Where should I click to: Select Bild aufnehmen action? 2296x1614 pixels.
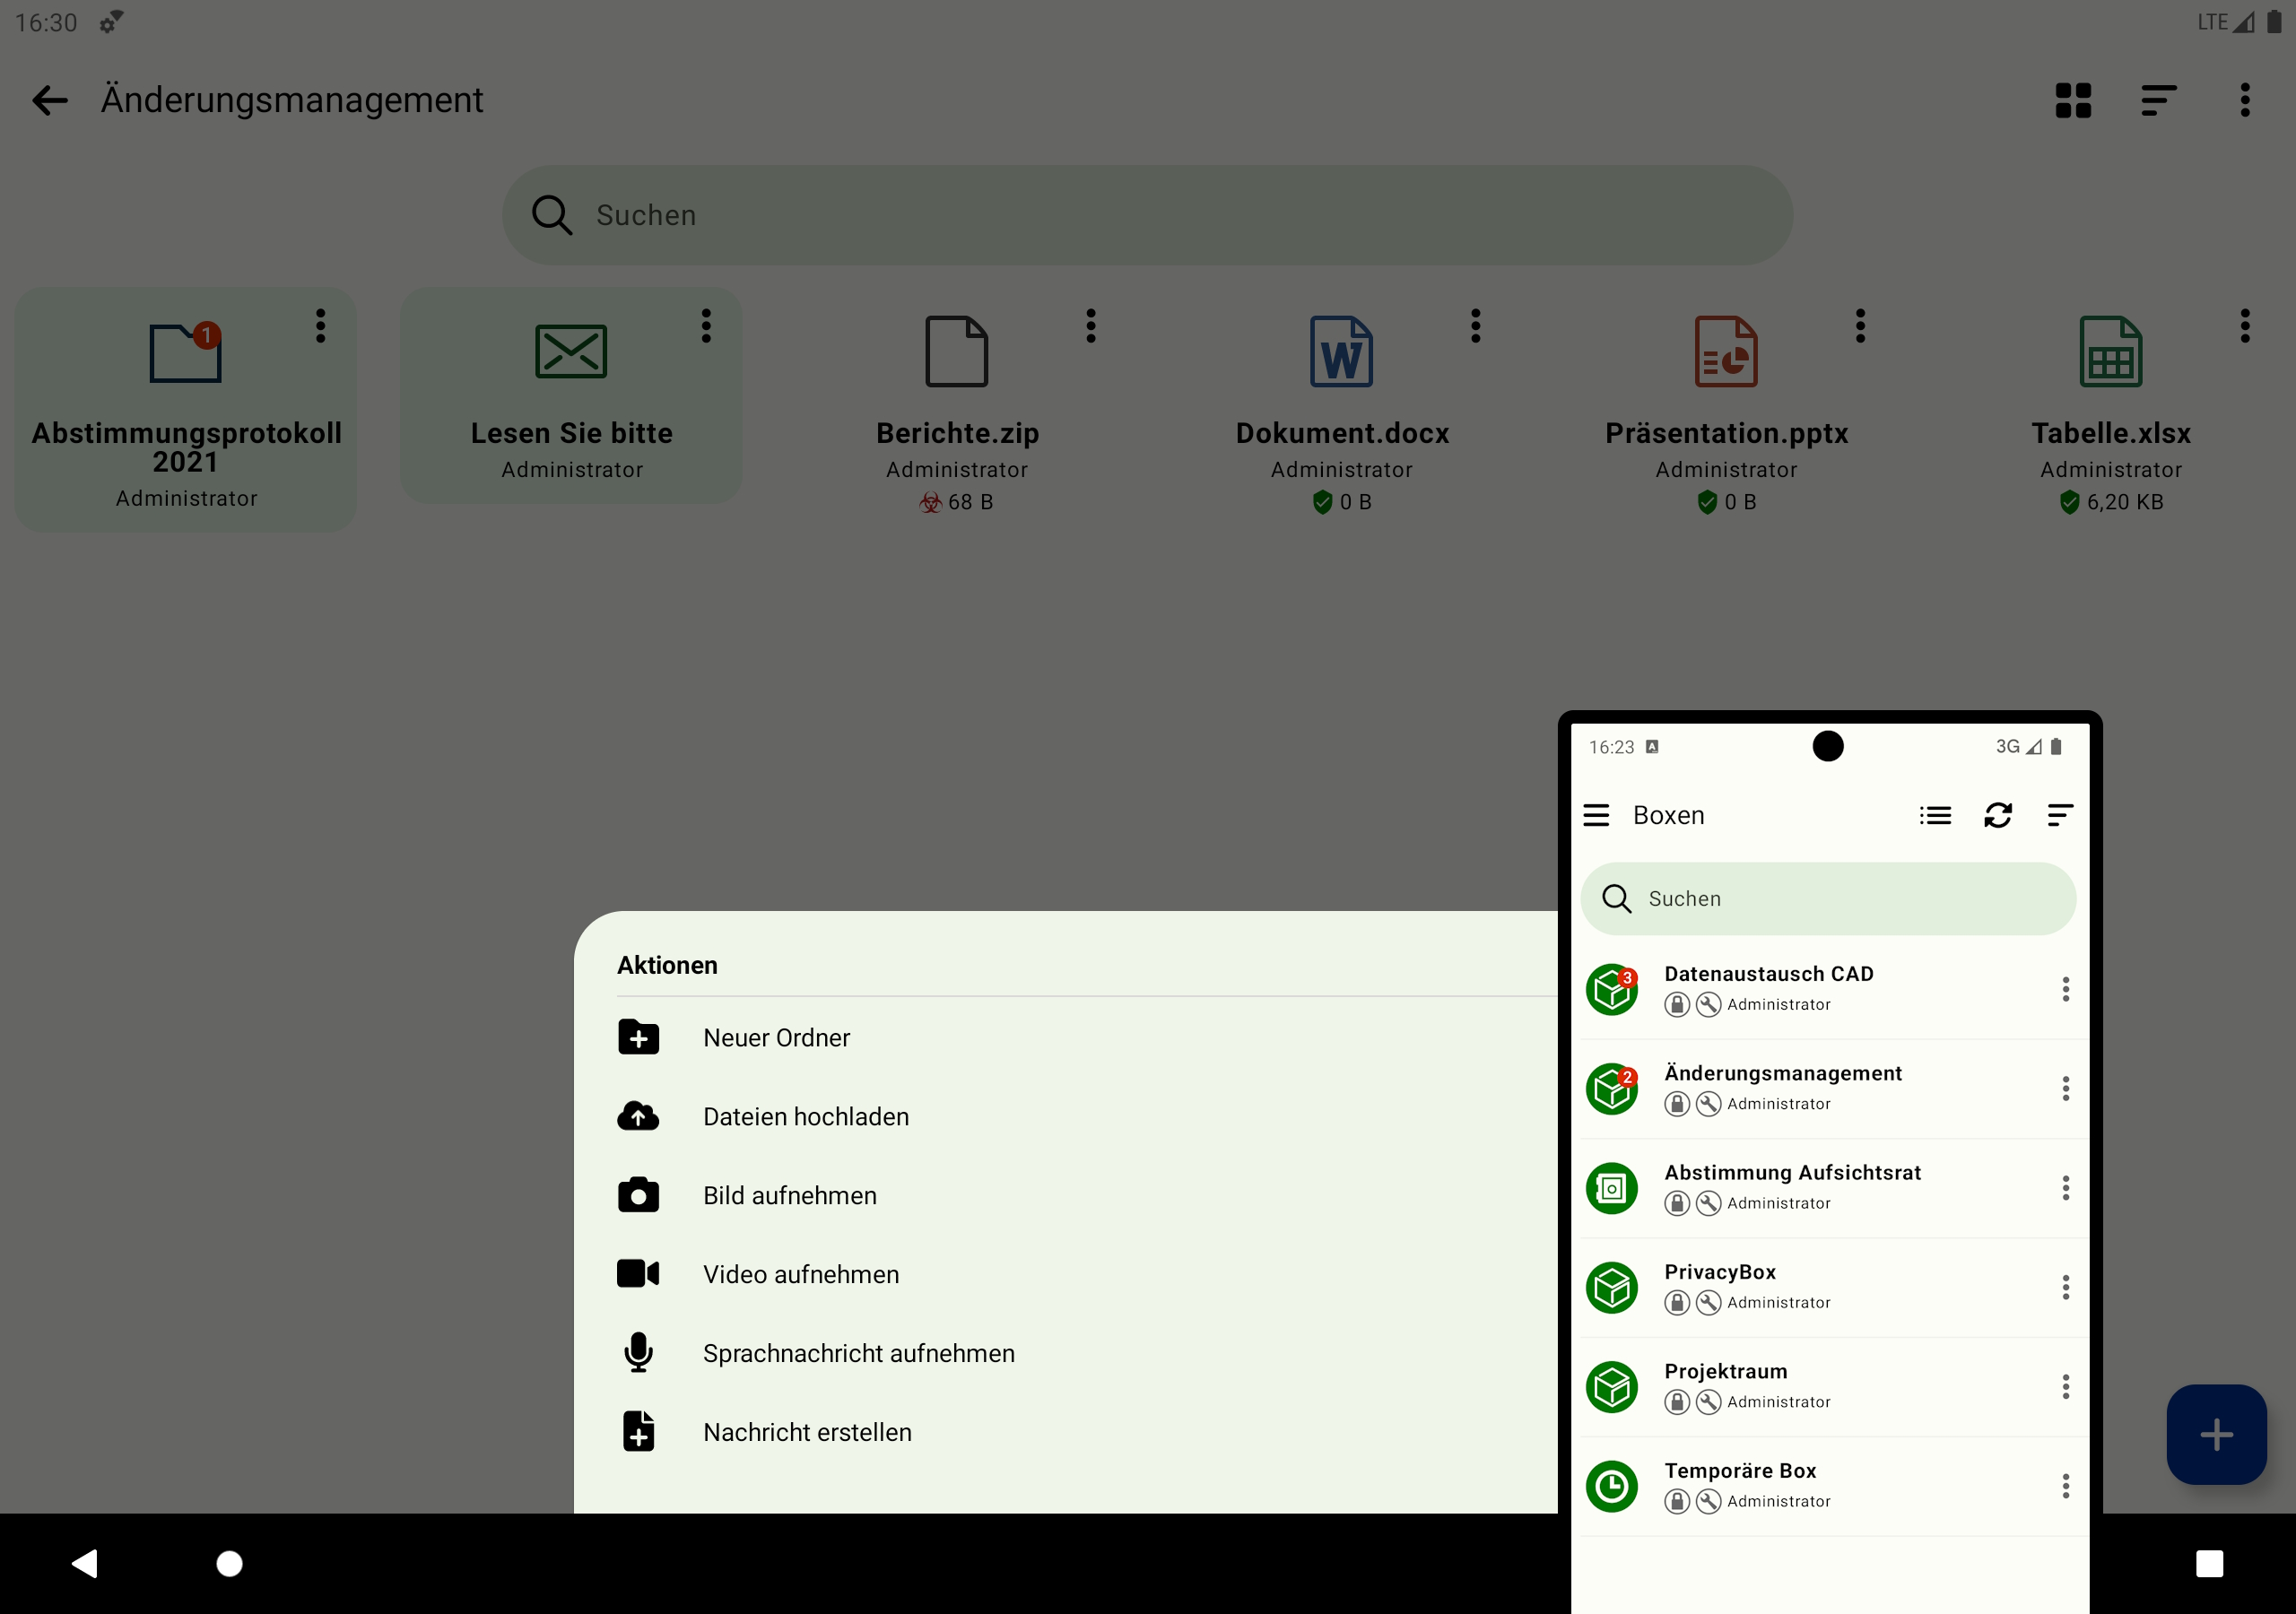click(x=1066, y=1196)
